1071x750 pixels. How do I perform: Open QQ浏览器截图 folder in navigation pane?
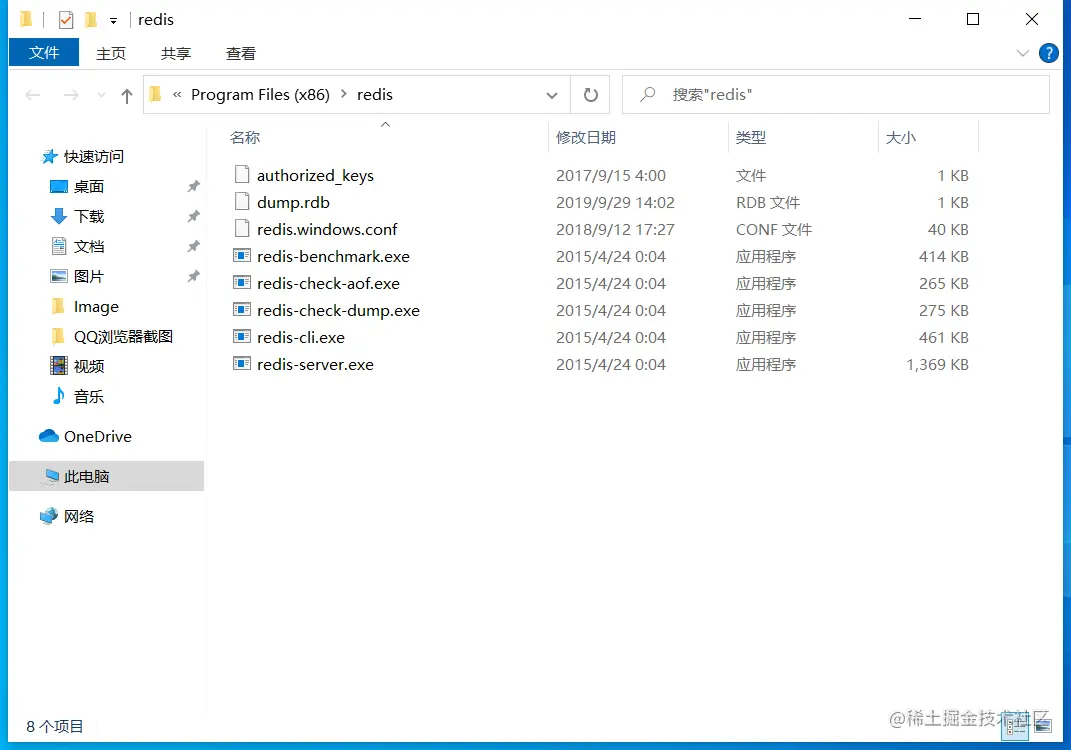click(123, 337)
